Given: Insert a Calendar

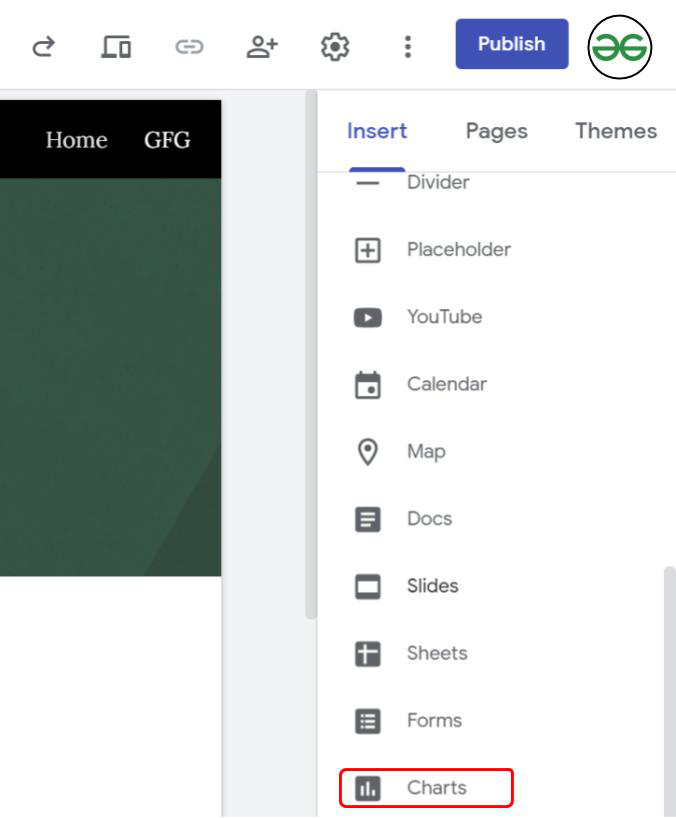Looking at the screenshot, I should [x=446, y=384].
